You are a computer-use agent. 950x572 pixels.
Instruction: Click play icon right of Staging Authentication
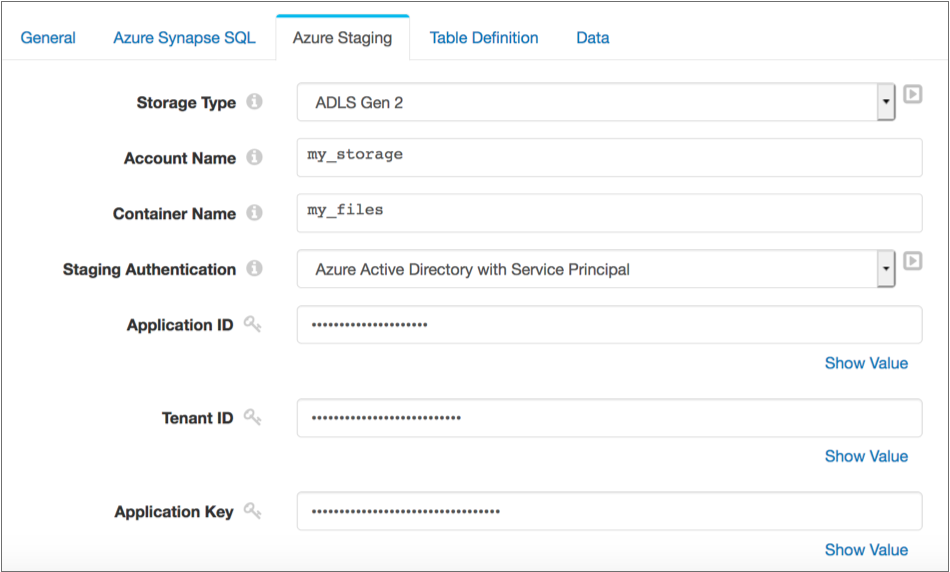click(x=912, y=261)
